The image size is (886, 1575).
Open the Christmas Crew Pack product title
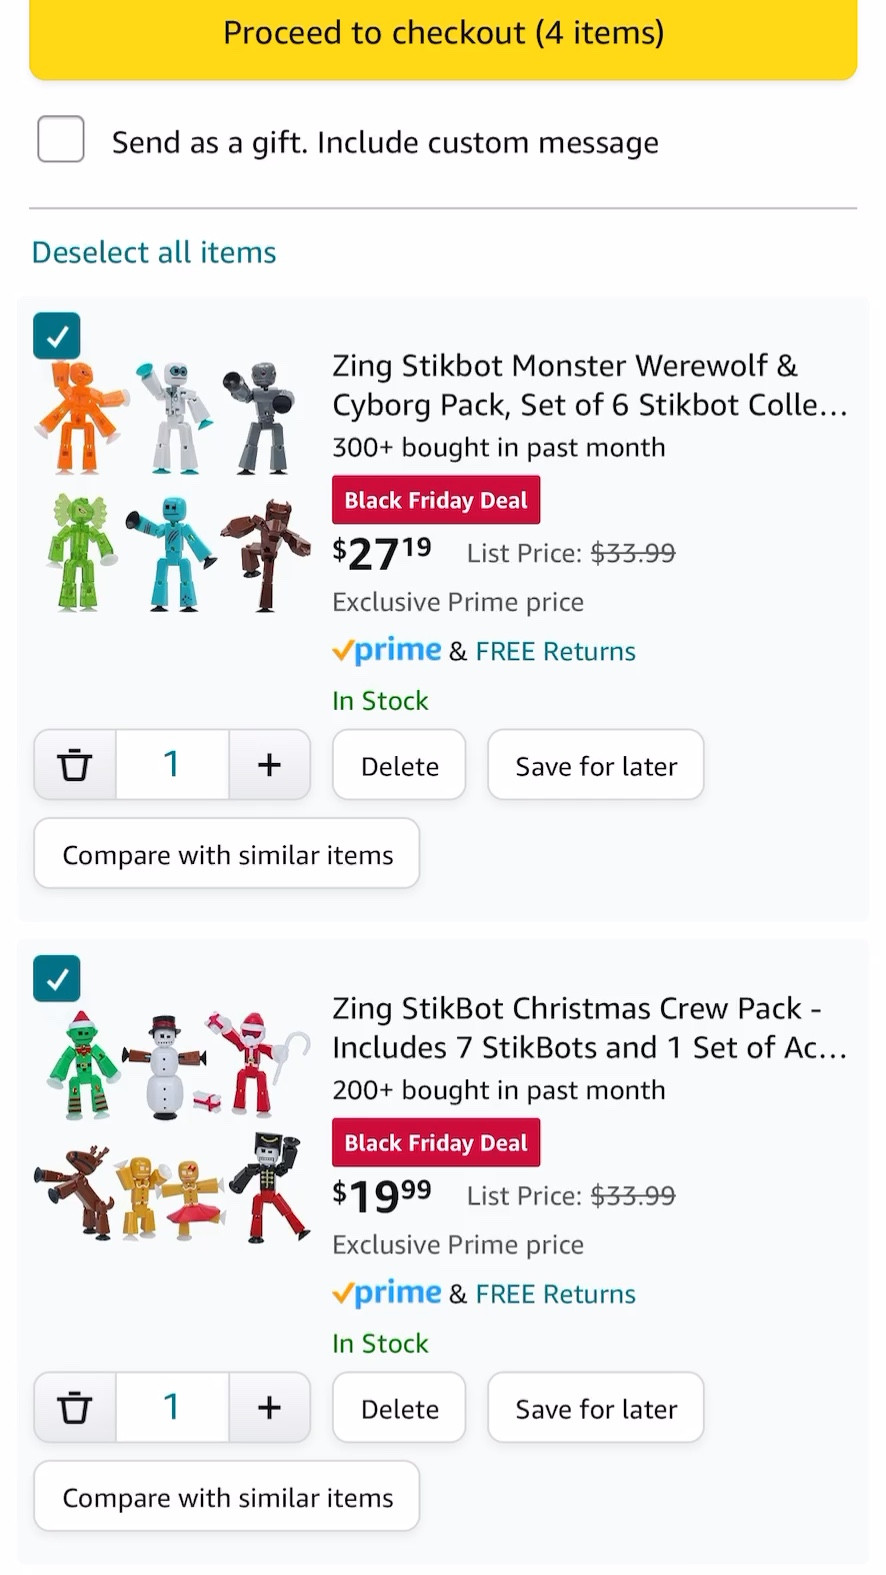[x=589, y=1028]
